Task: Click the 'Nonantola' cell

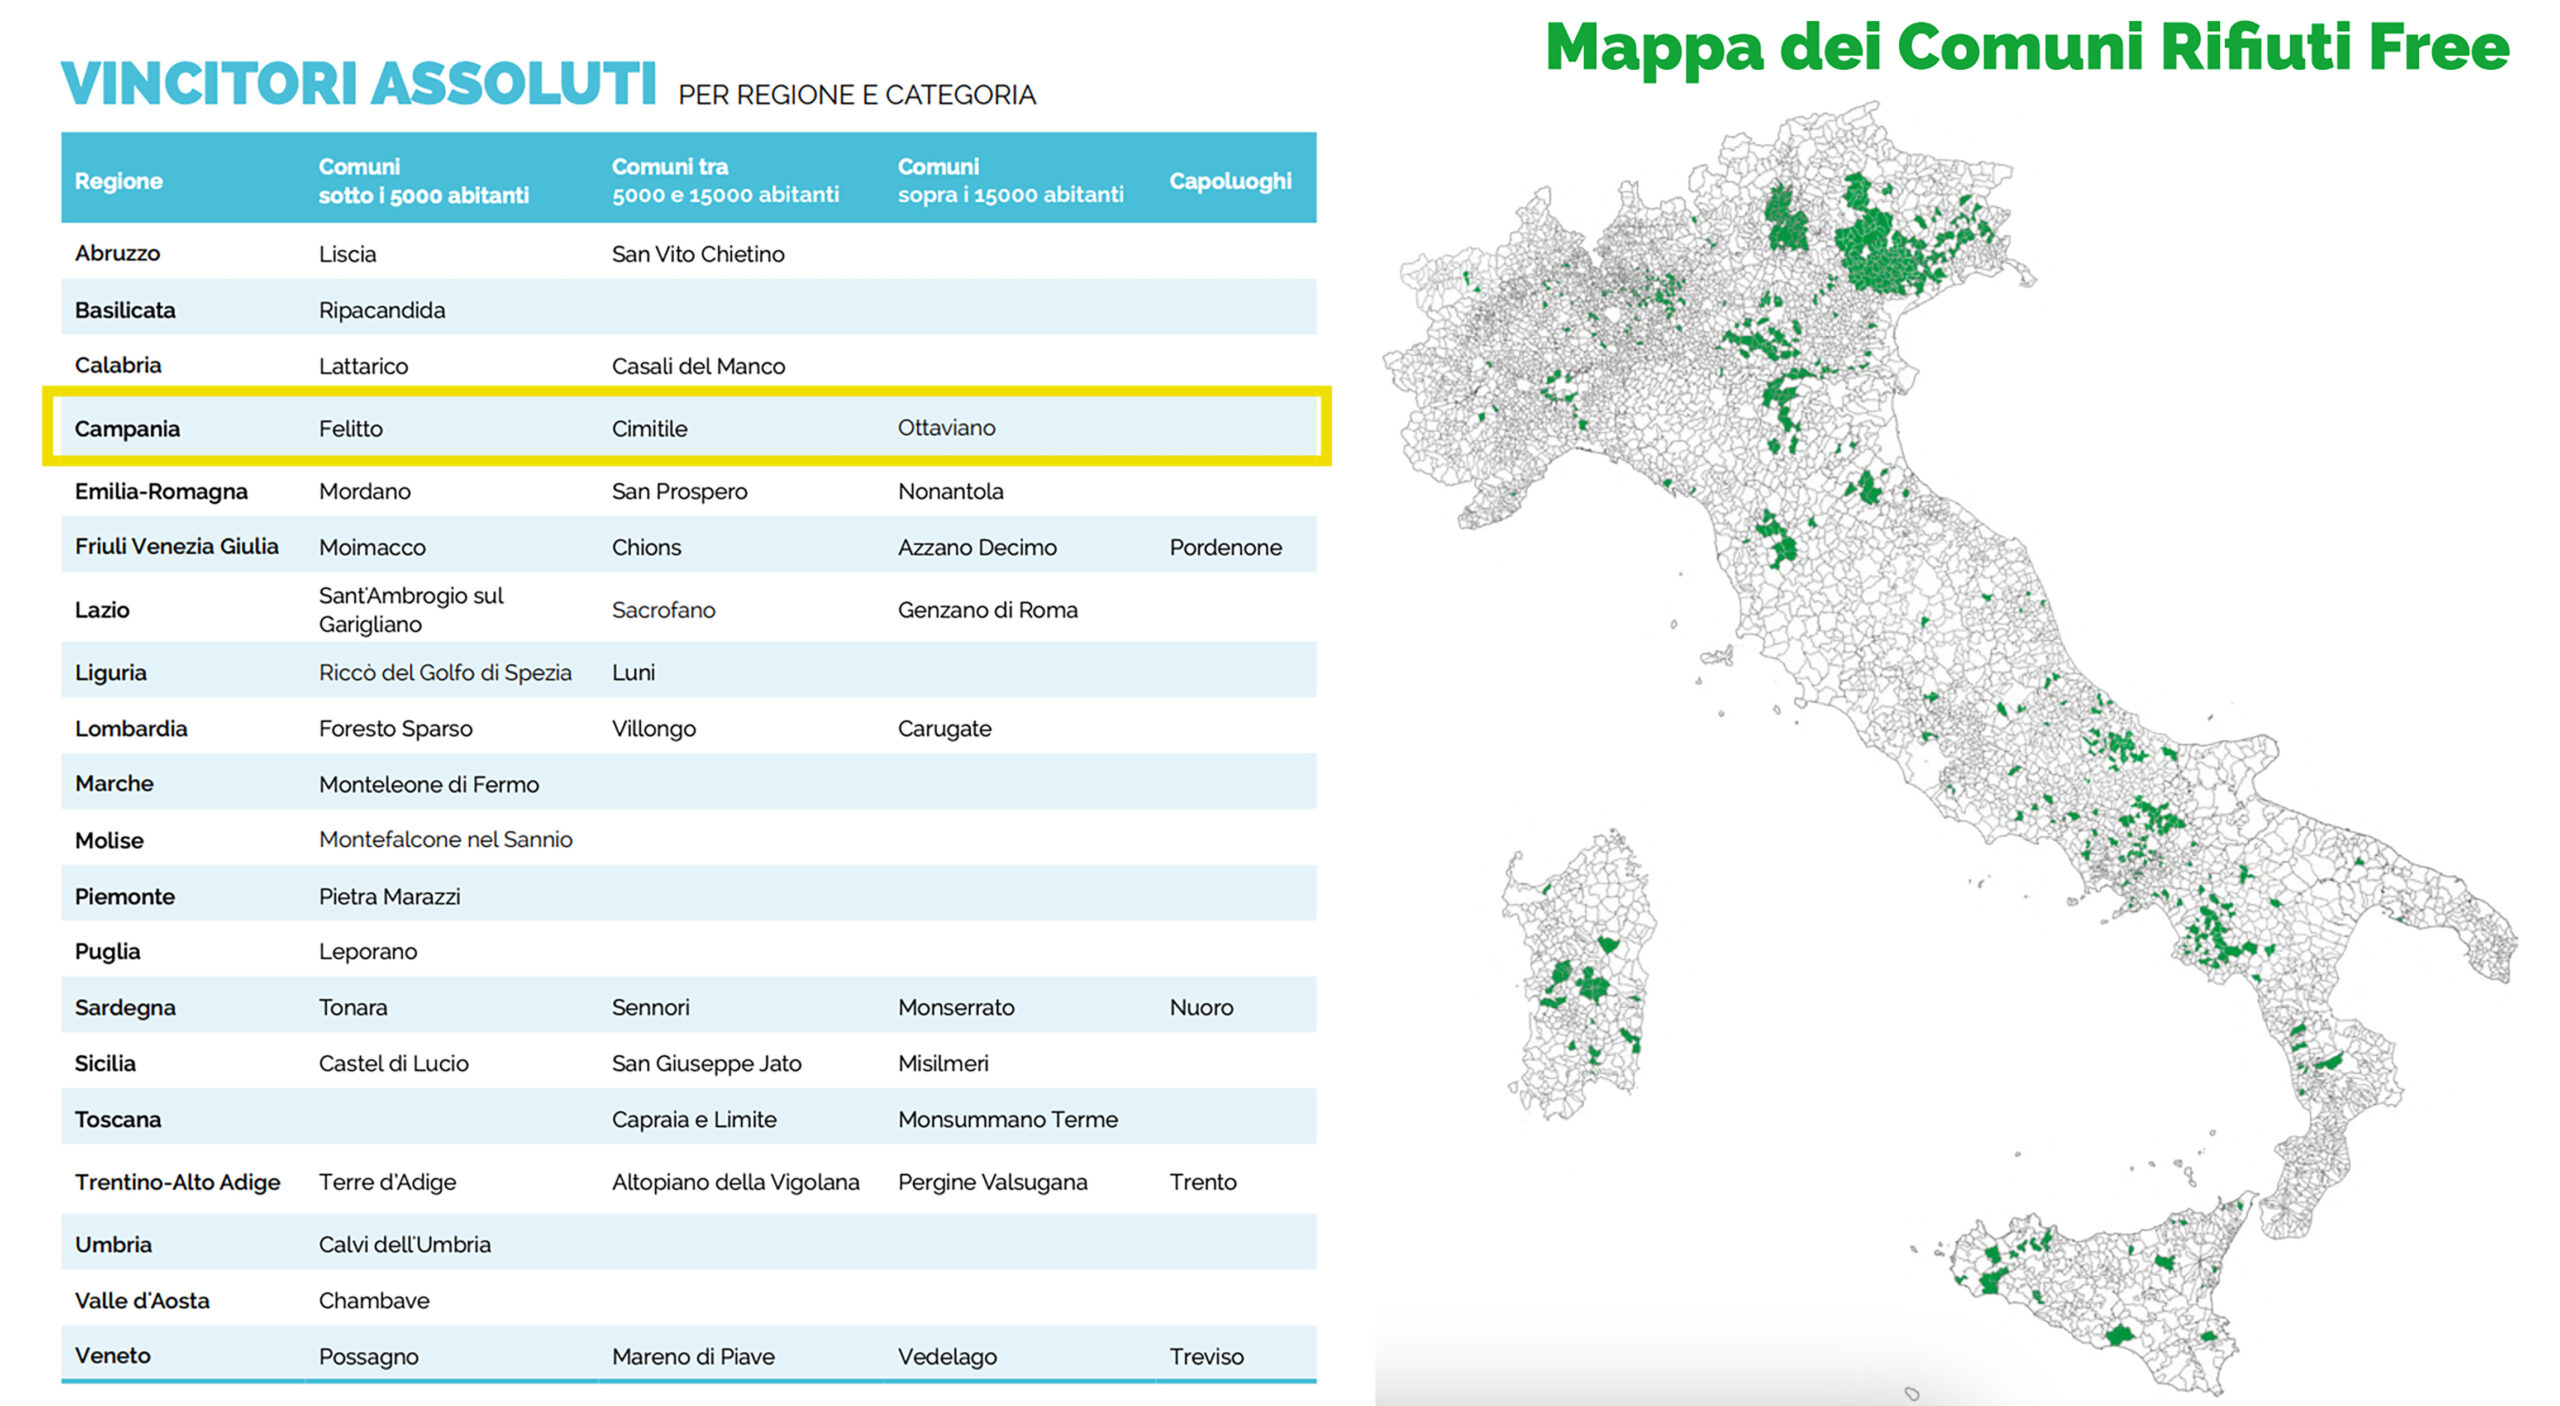Action: tap(950, 491)
